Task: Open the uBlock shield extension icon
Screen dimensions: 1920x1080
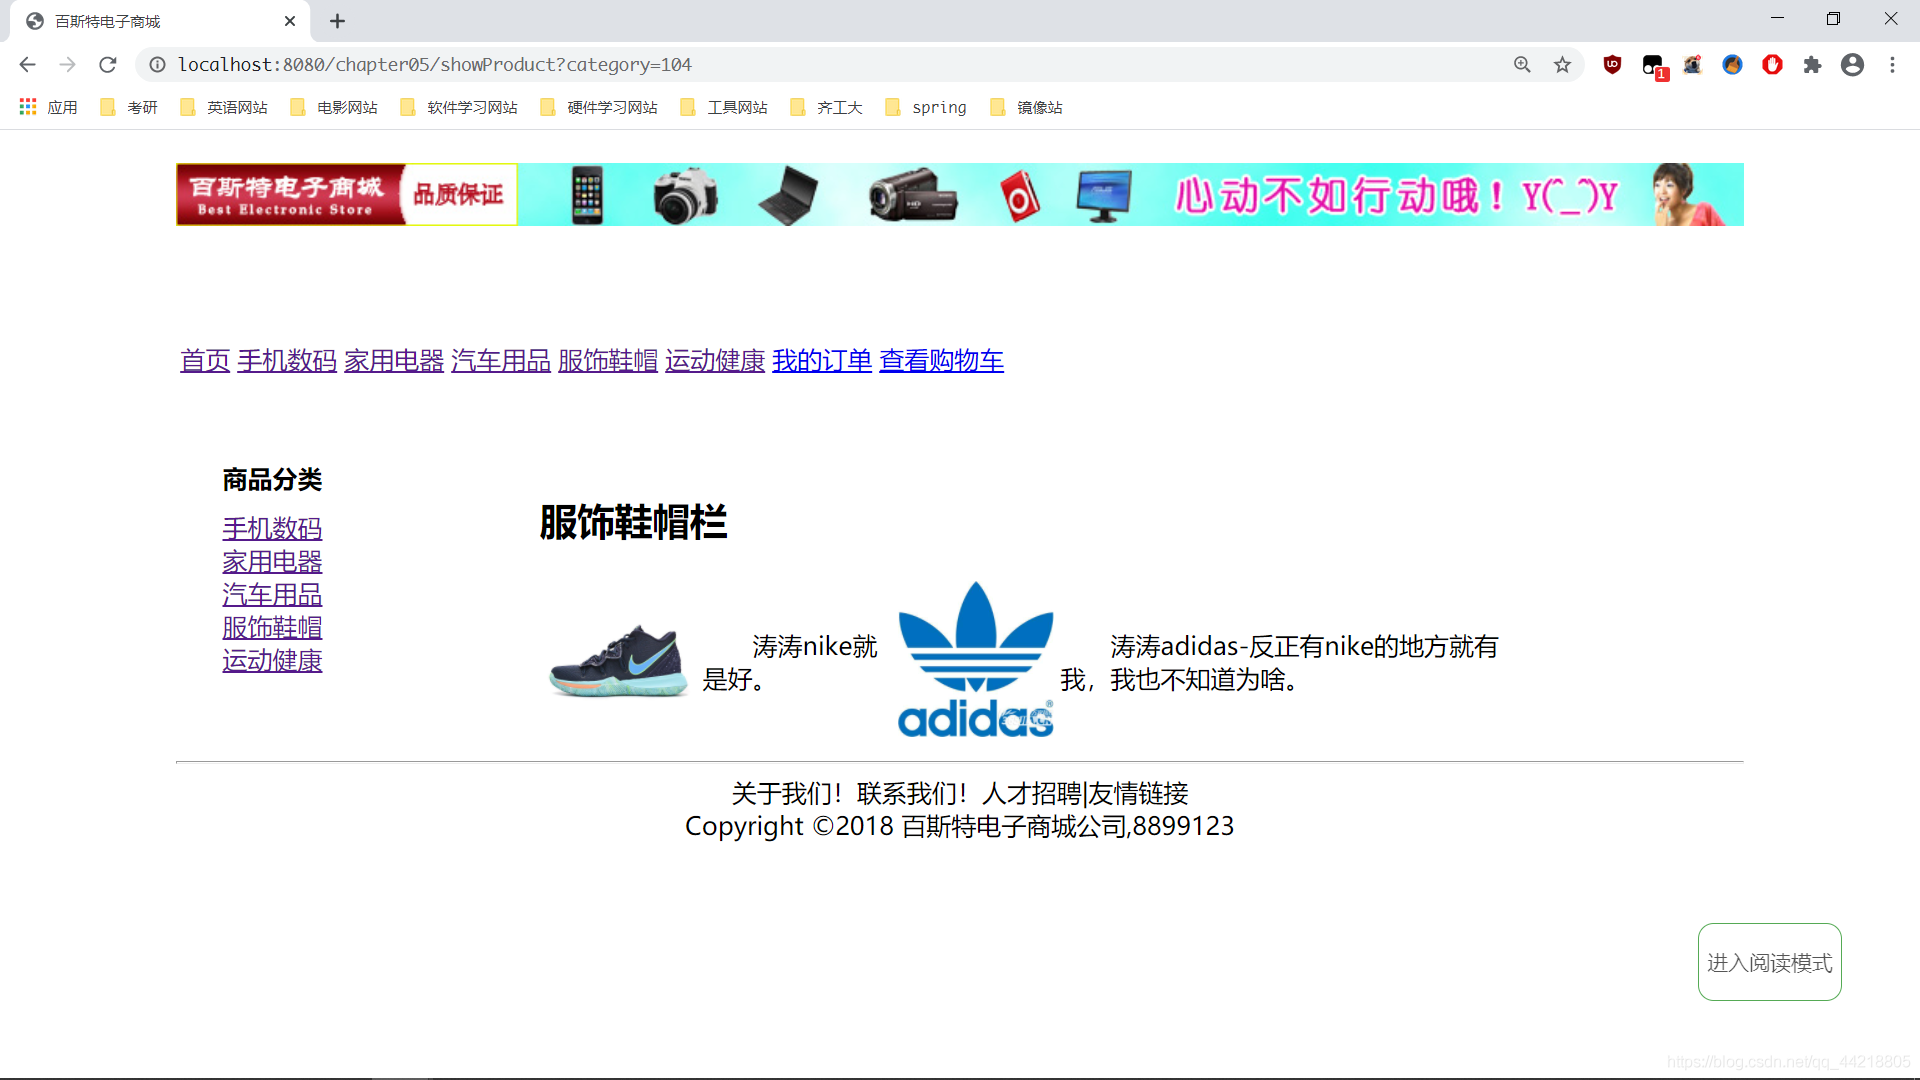Action: point(1612,65)
